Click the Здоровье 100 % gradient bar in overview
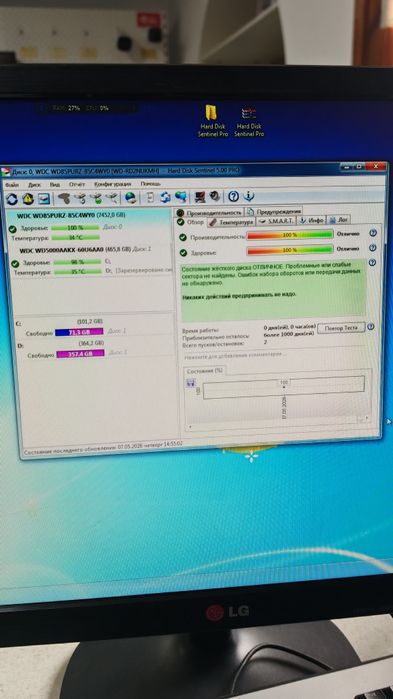Viewport: 393px width, 699px height. 290,250
